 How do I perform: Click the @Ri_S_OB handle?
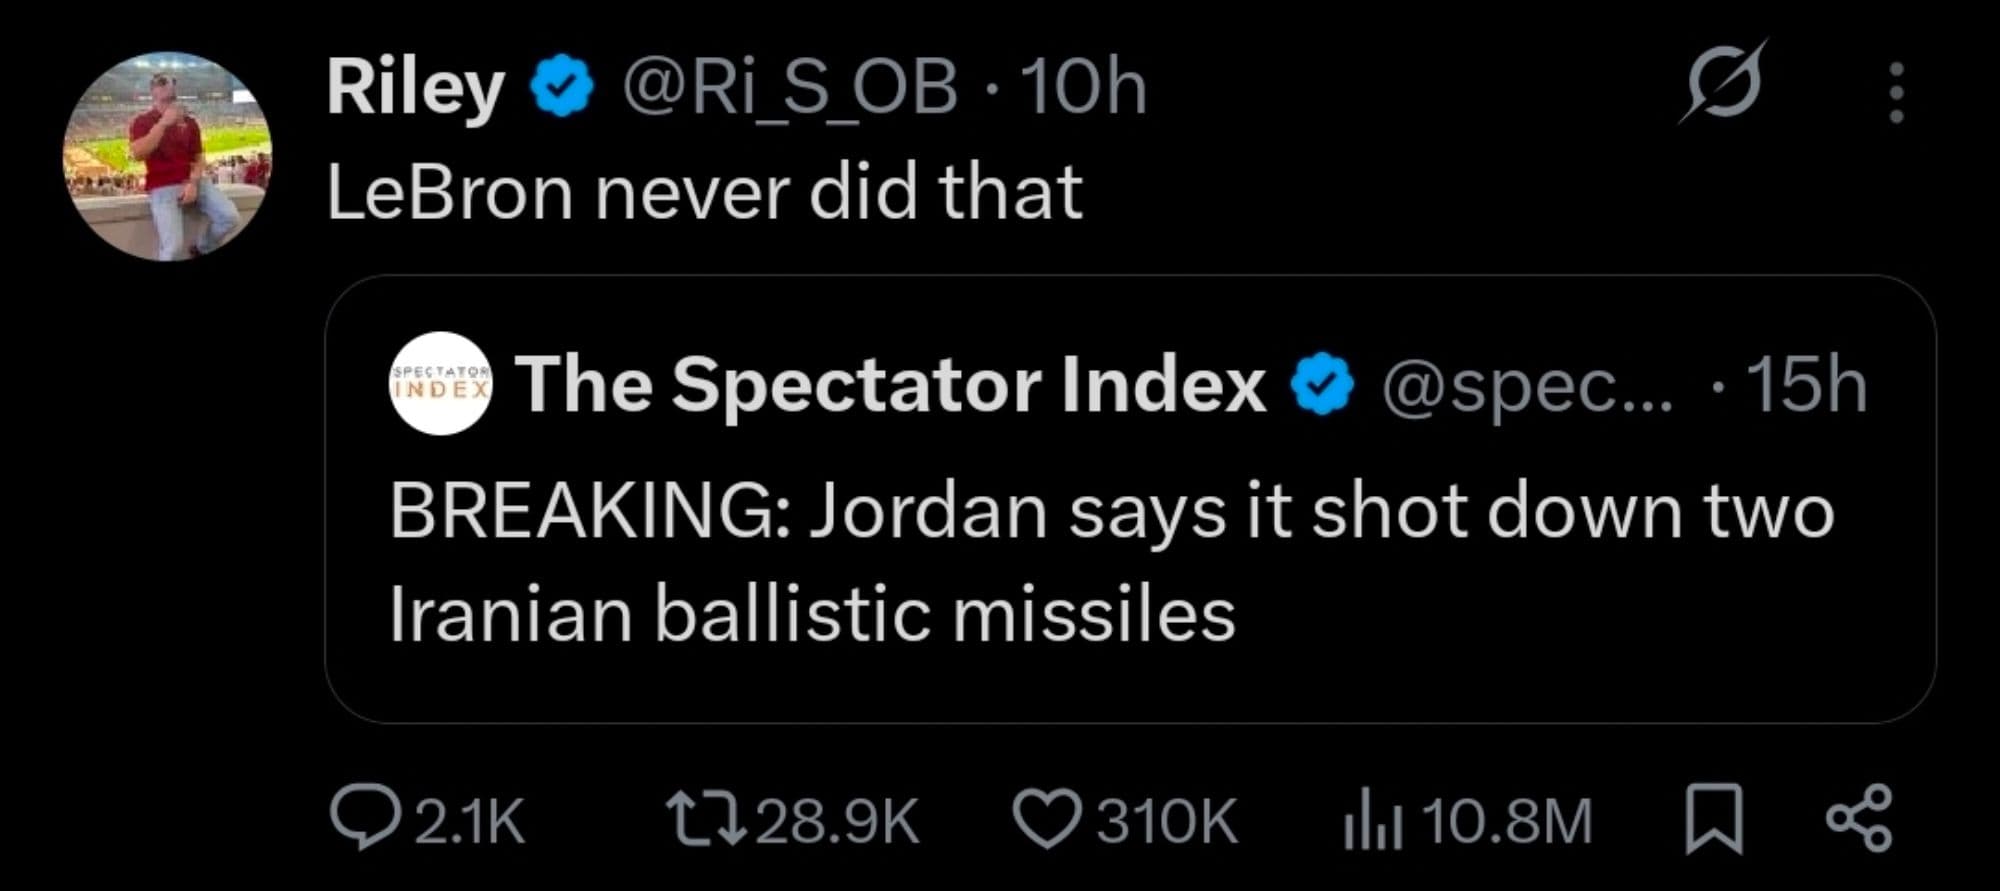click(790, 88)
